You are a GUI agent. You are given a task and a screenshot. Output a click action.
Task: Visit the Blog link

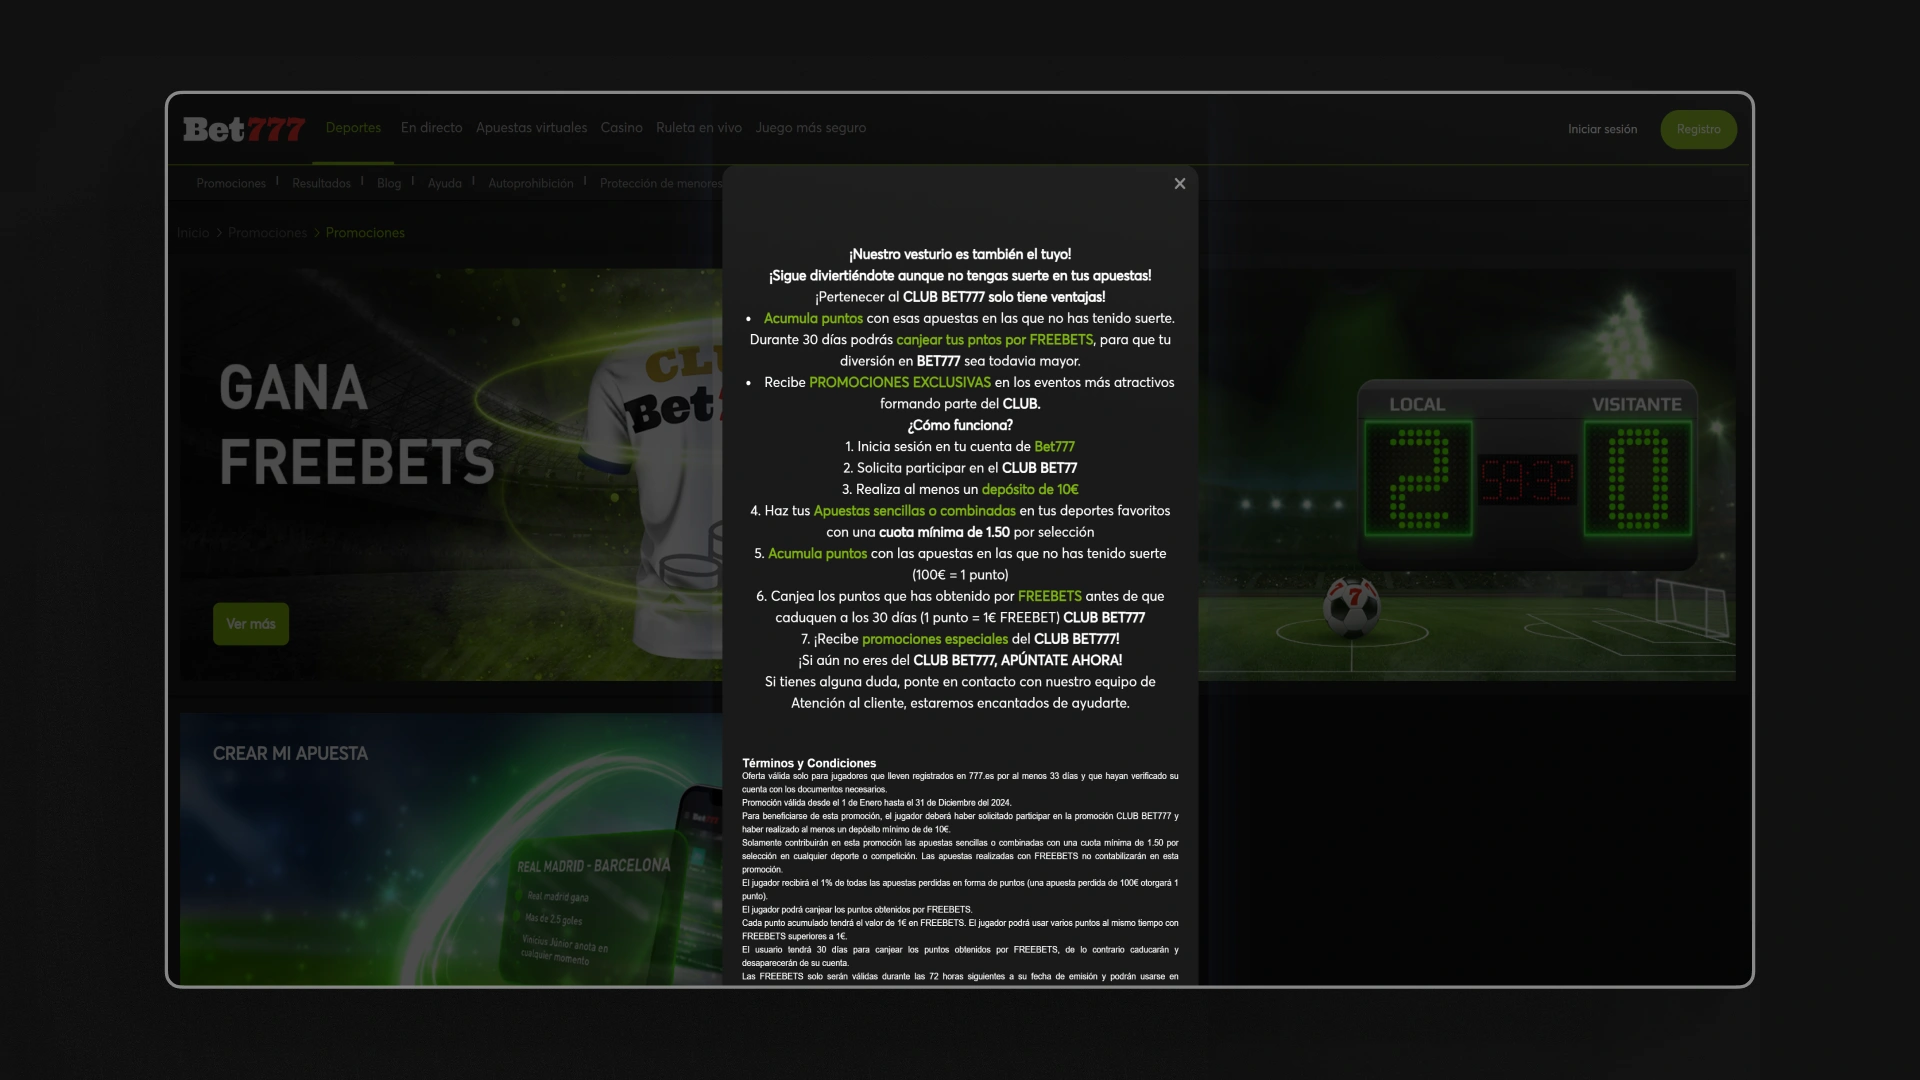[x=389, y=183]
